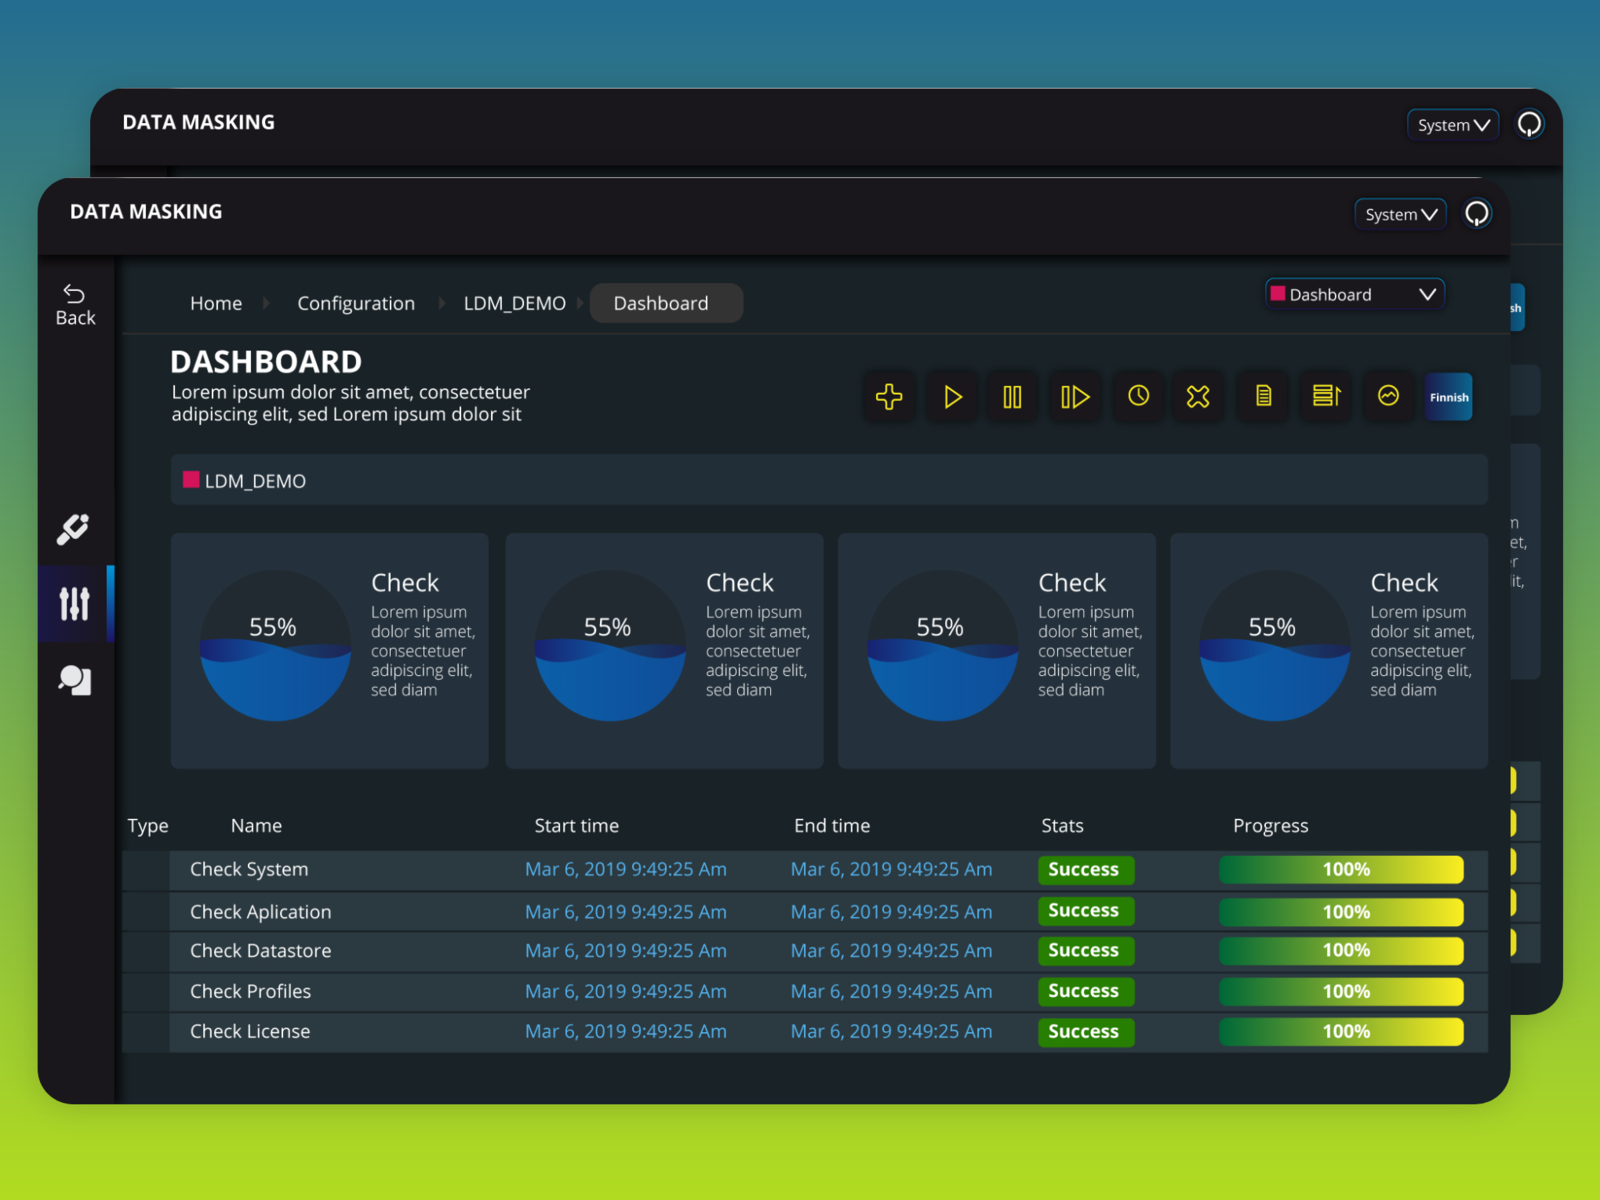Open the Dashboard dropdown selector

tap(1354, 295)
